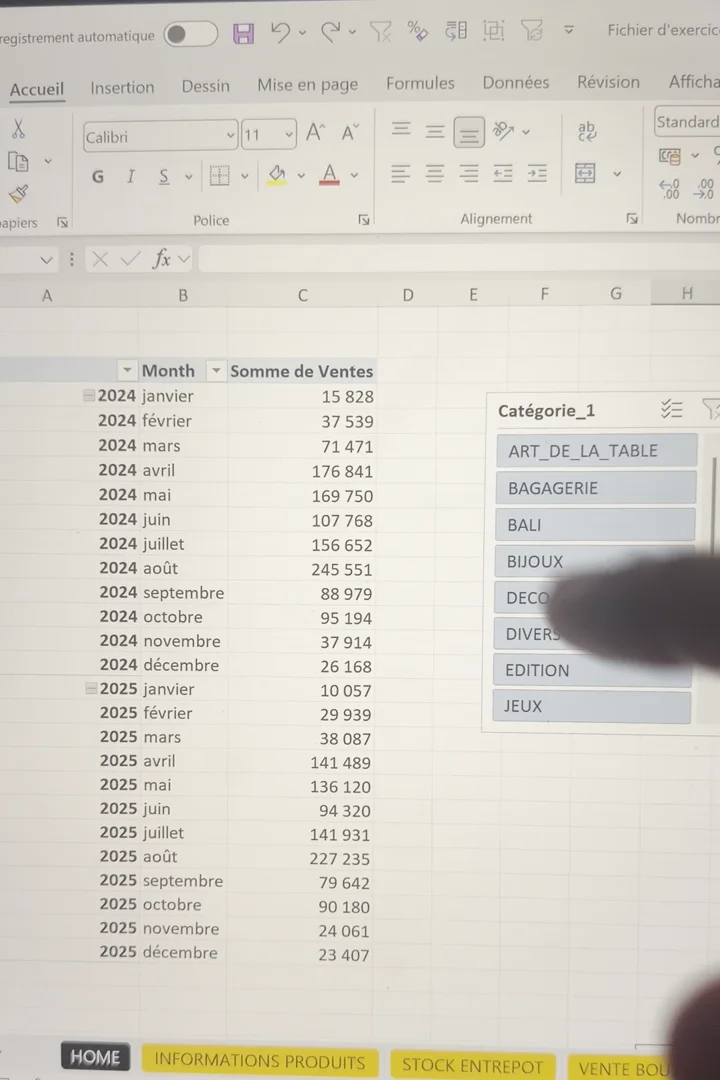Collapse the 2024 year group
Image resolution: width=720 pixels, height=1080 pixels.
pyautogui.click(x=89, y=395)
